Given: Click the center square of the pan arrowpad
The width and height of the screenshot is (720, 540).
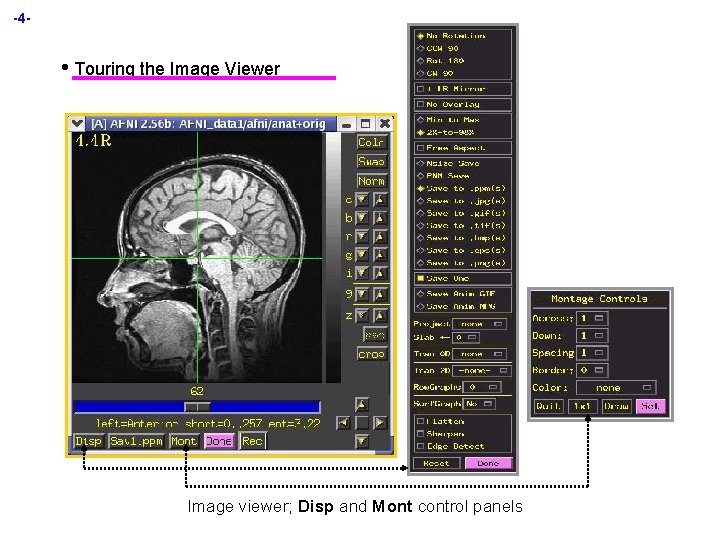Looking at the screenshot, I should [x=362, y=422].
